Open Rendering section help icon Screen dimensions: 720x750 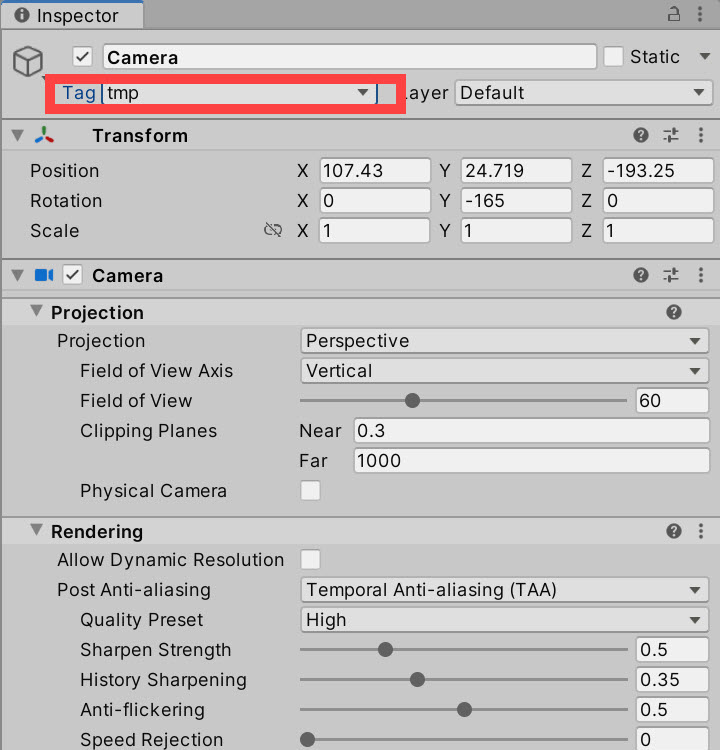674,531
